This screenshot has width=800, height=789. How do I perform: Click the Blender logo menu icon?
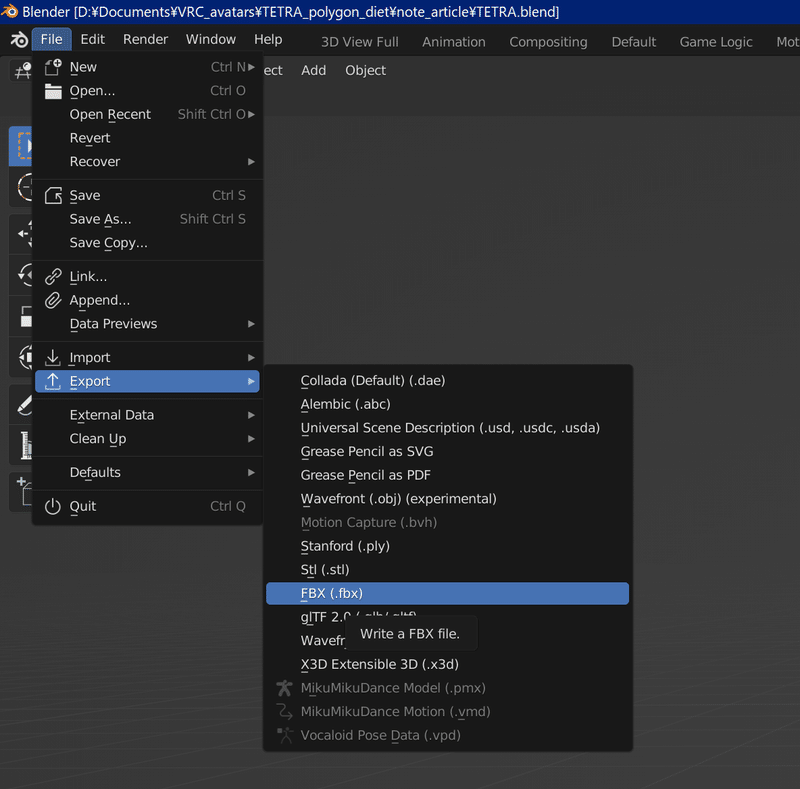coord(19,40)
